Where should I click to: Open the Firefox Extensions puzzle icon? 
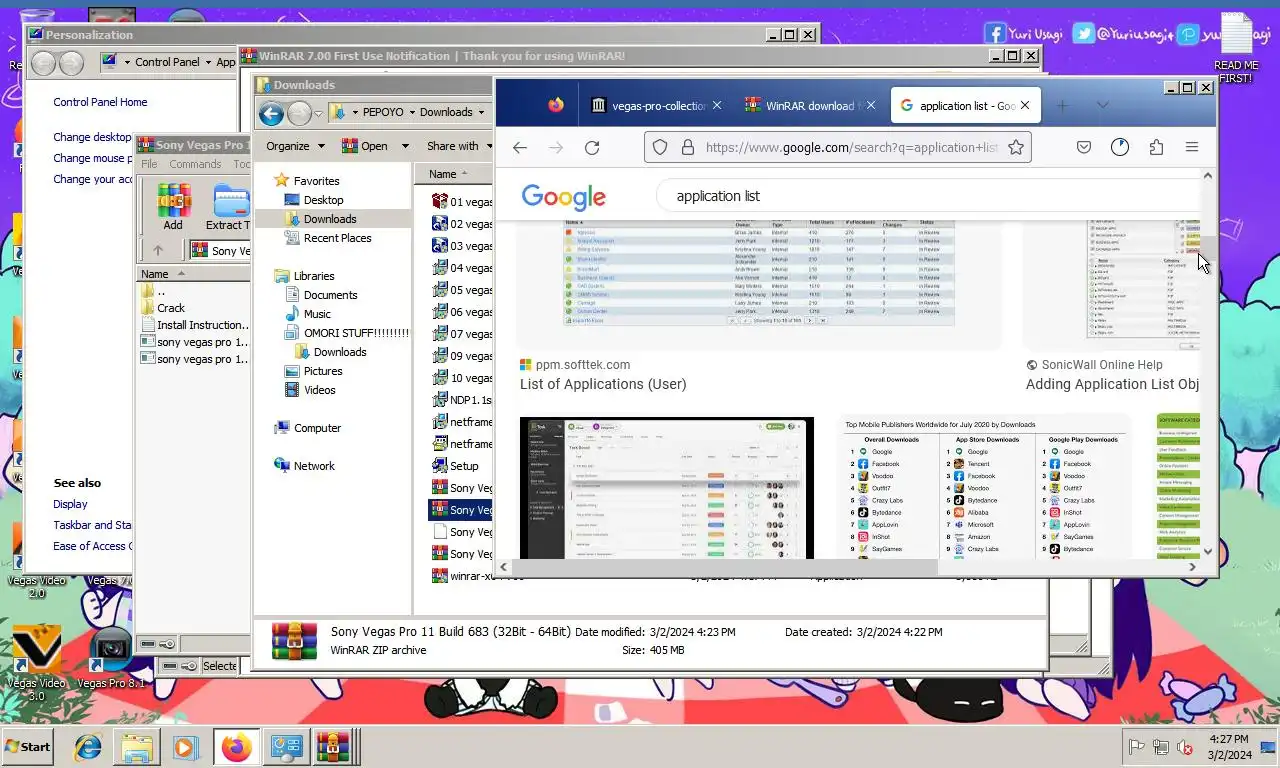(1156, 147)
